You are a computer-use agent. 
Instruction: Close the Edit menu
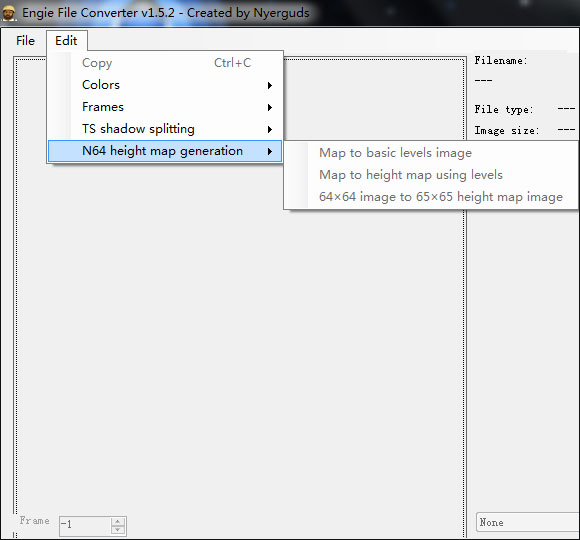[x=67, y=41]
